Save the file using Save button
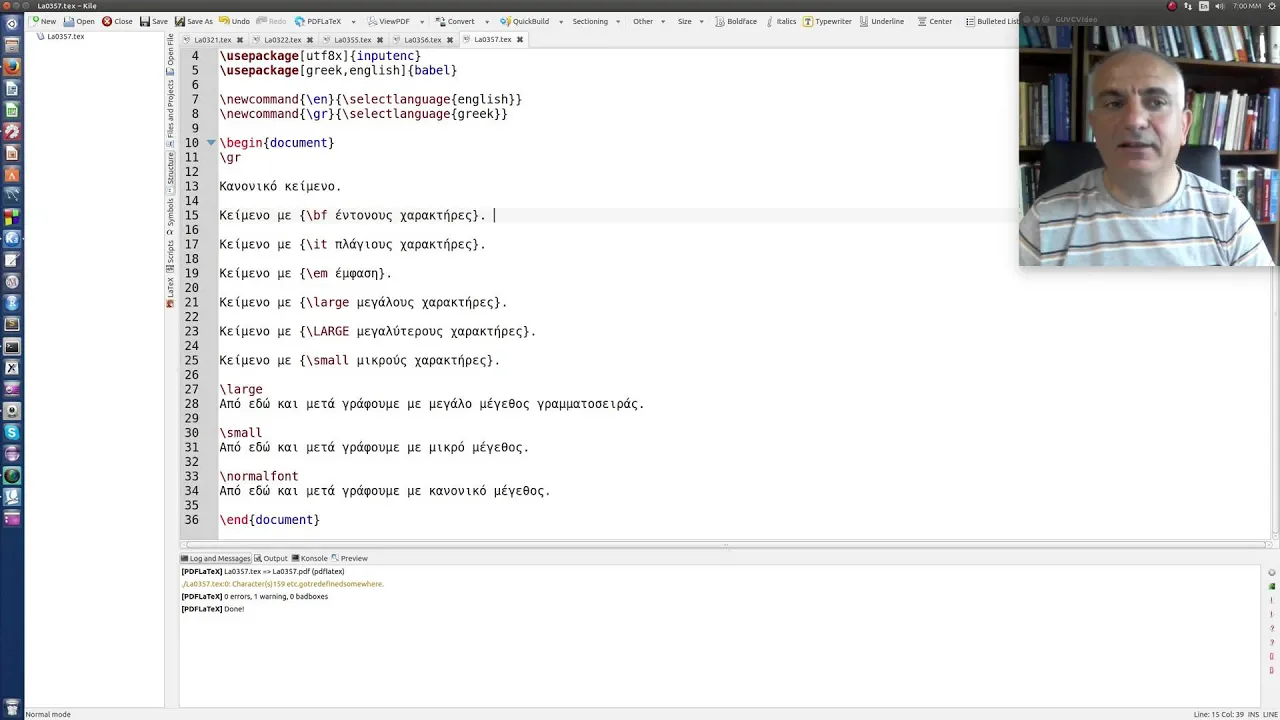 click(x=154, y=21)
